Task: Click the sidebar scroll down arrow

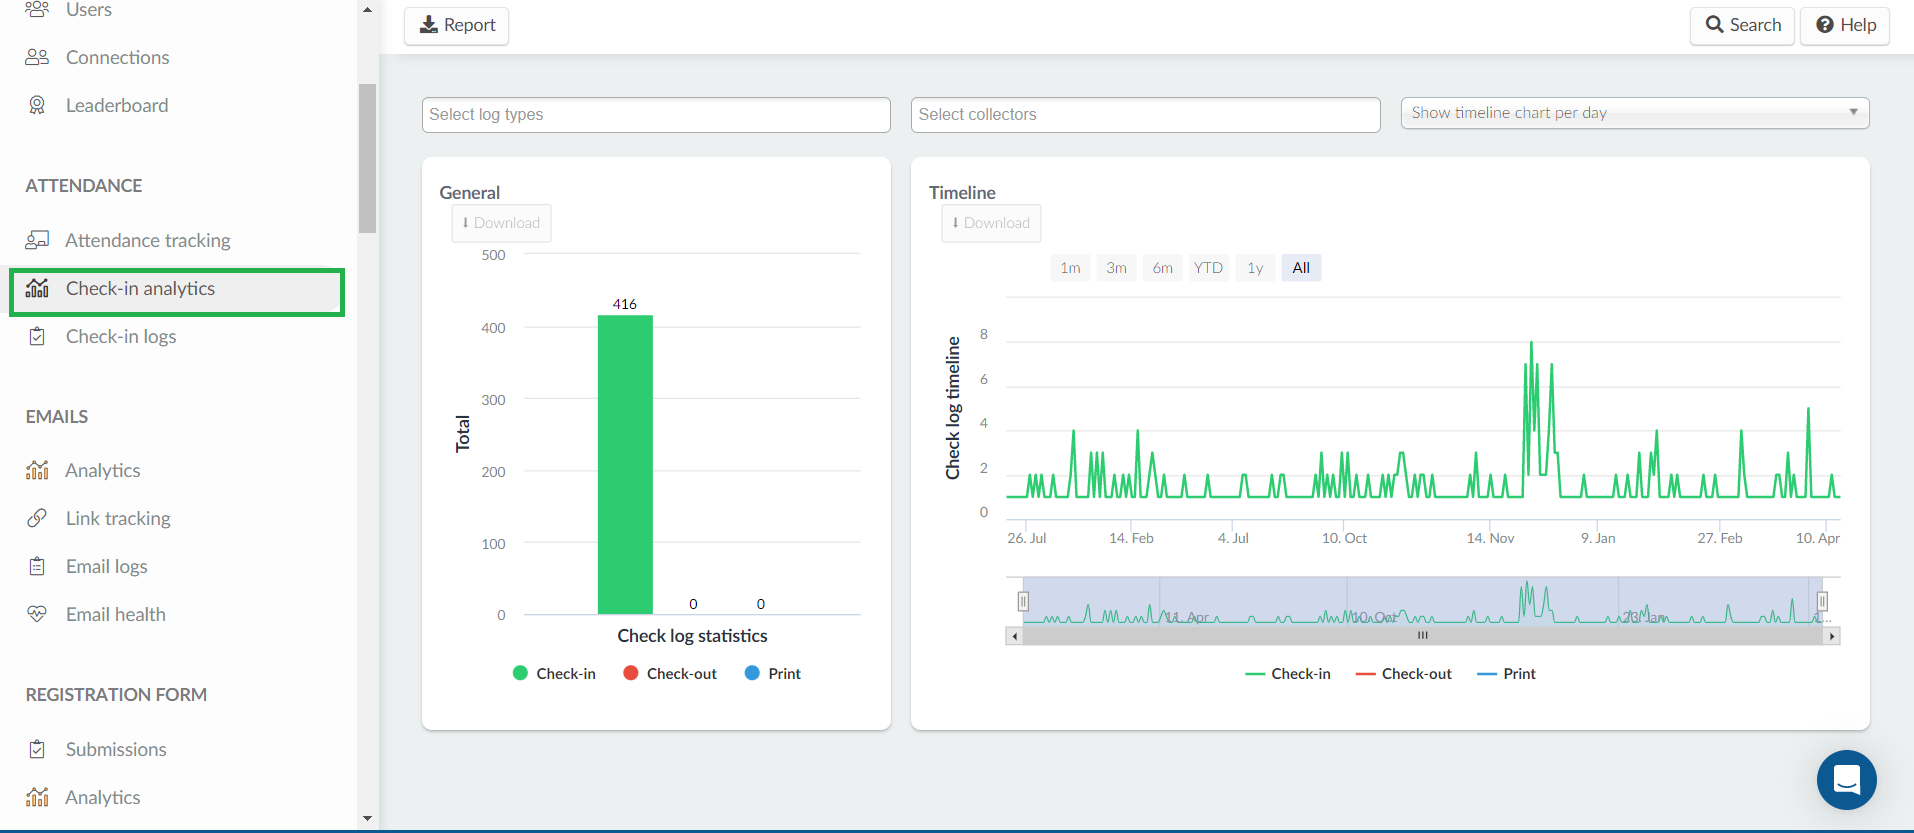Action: click(x=367, y=818)
